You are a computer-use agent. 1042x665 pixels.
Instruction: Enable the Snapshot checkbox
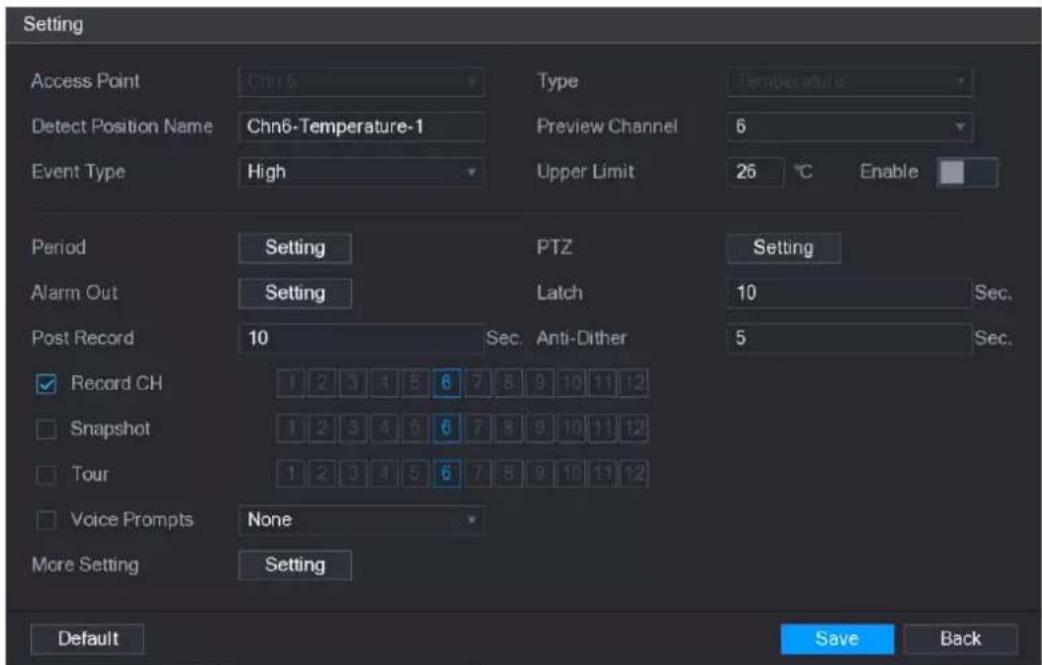46,430
